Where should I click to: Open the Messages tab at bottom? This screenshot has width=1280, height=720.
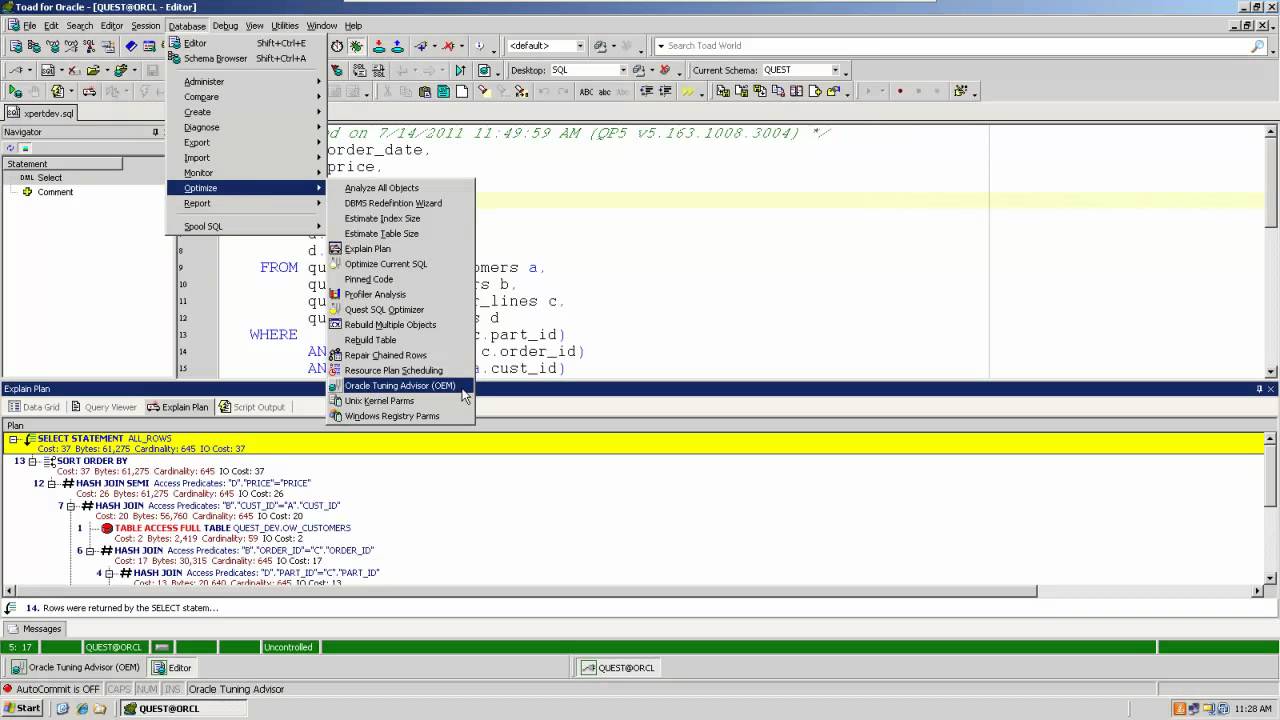click(35, 629)
